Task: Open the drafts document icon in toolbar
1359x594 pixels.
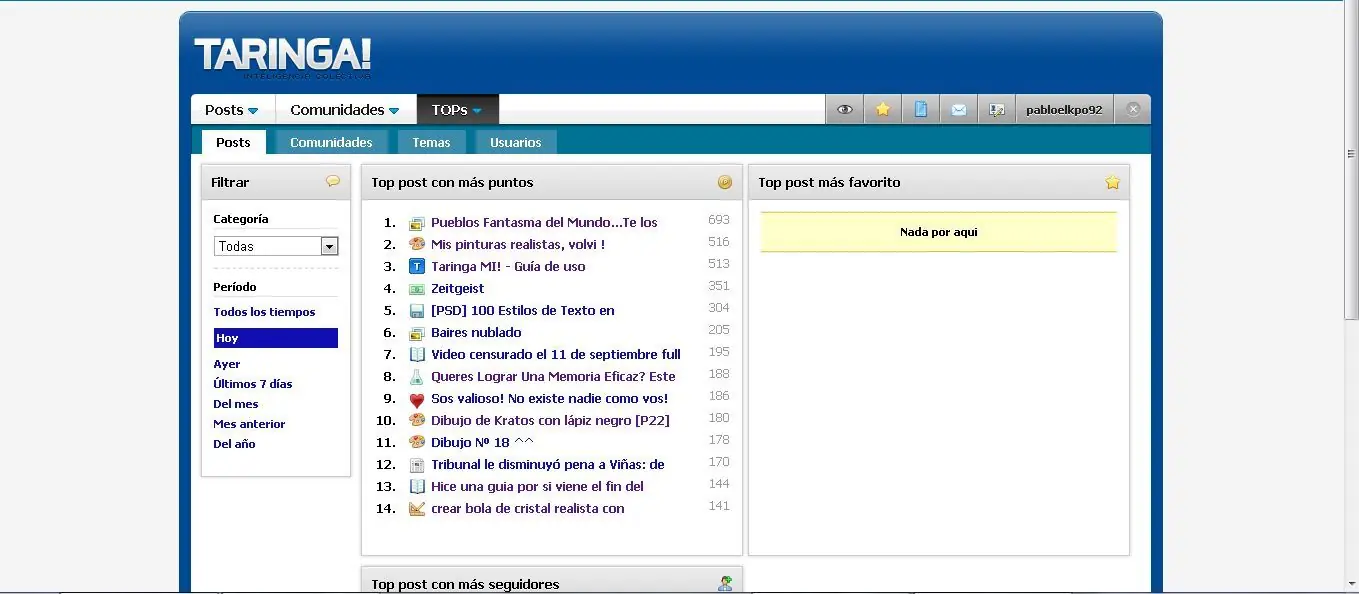Action: point(921,110)
